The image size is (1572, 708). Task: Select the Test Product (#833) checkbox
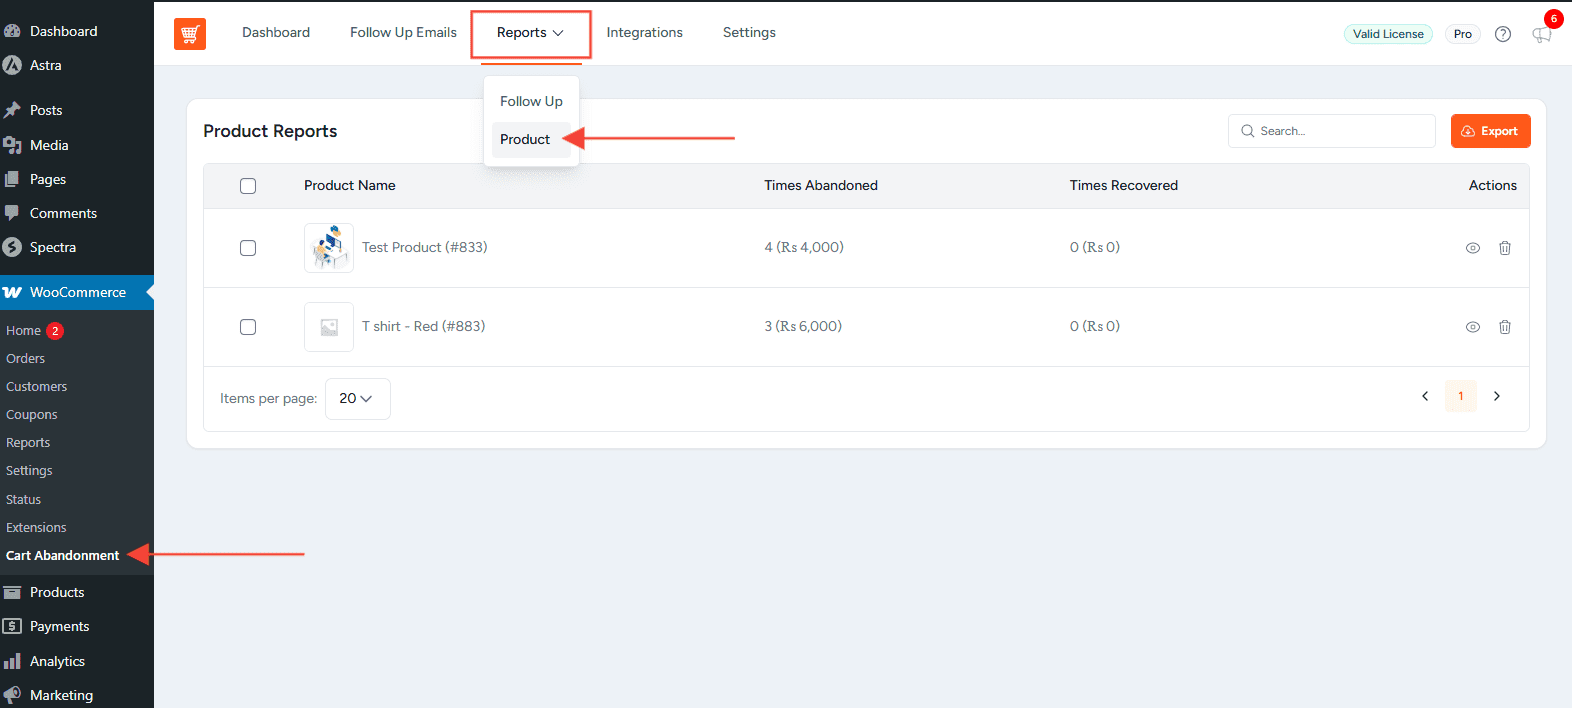pos(248,248)
